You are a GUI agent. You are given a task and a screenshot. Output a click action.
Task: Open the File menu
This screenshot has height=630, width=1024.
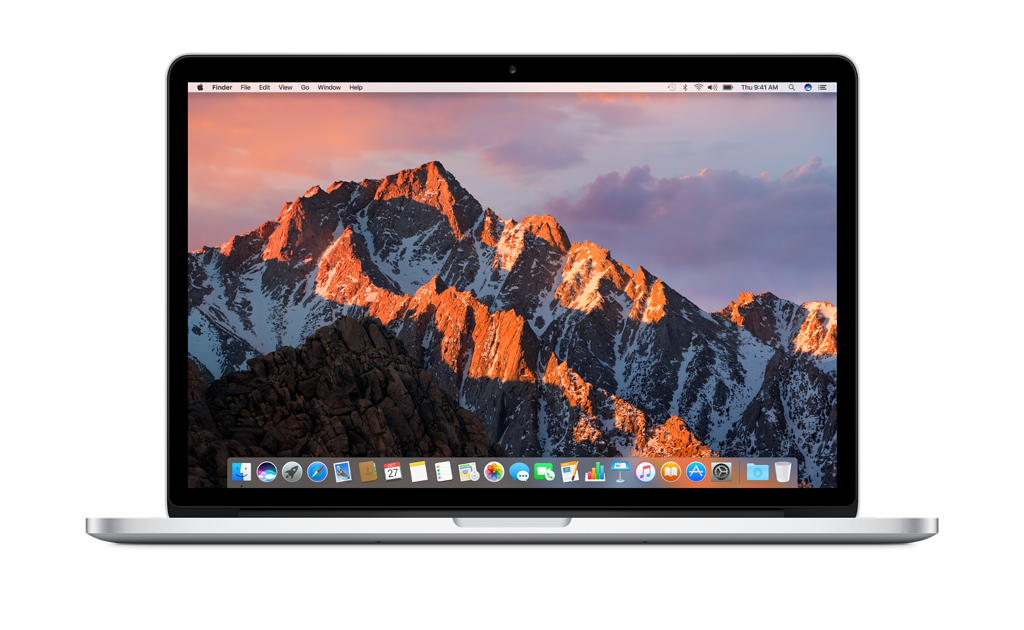tap(246, 87)
